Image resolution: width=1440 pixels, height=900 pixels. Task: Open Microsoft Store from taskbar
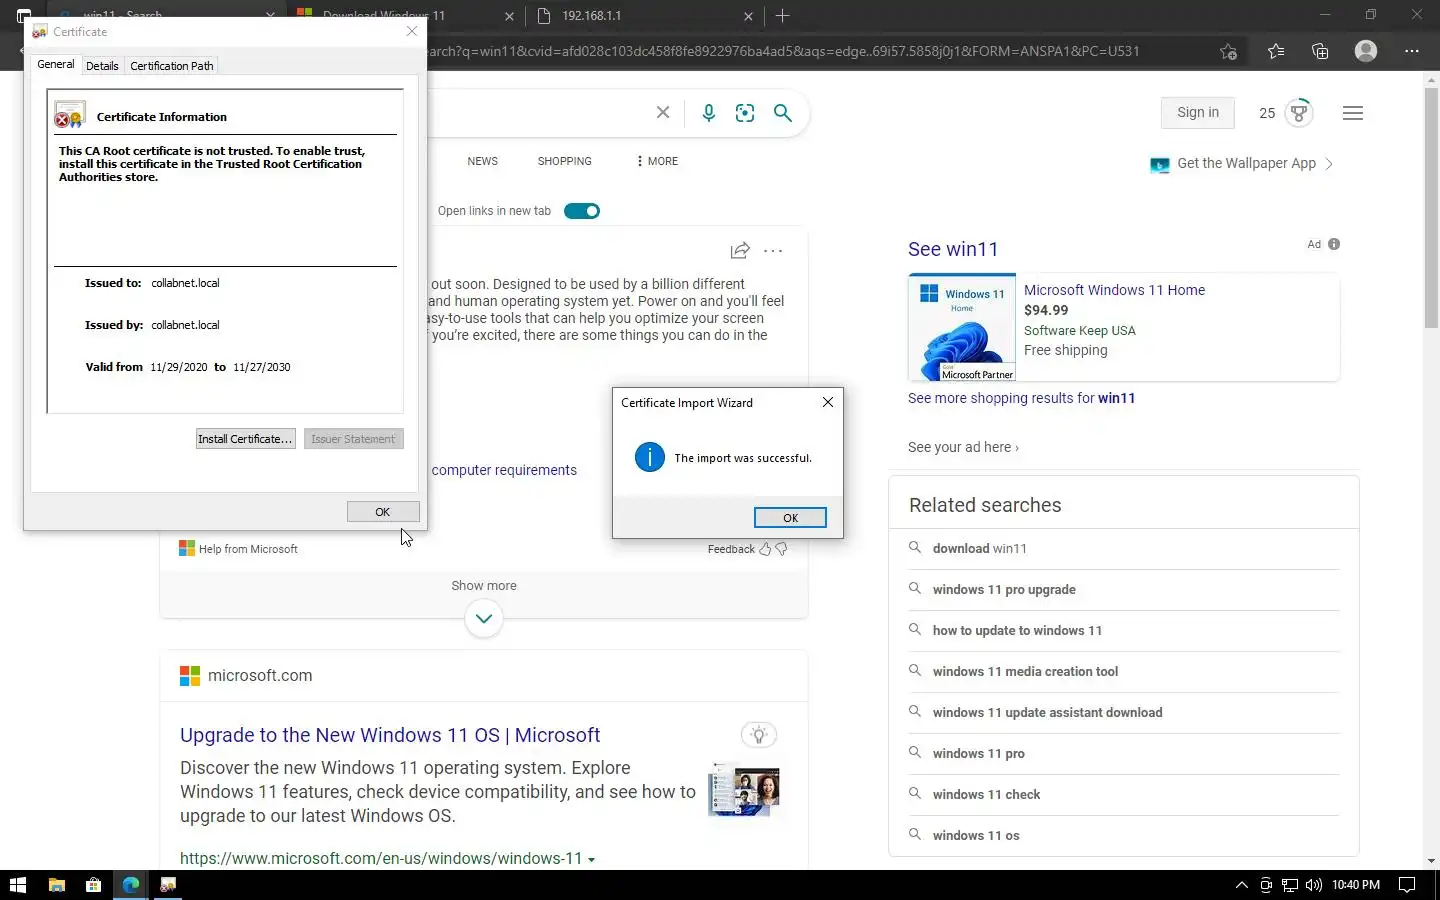[x=93, y=885]
